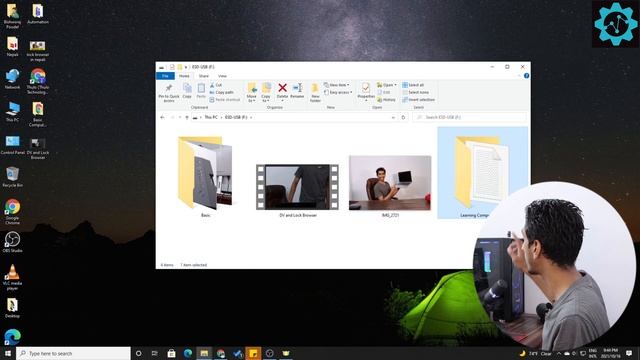
Task: Click Paste shortcut in ribbon
Action: [225, 100]
